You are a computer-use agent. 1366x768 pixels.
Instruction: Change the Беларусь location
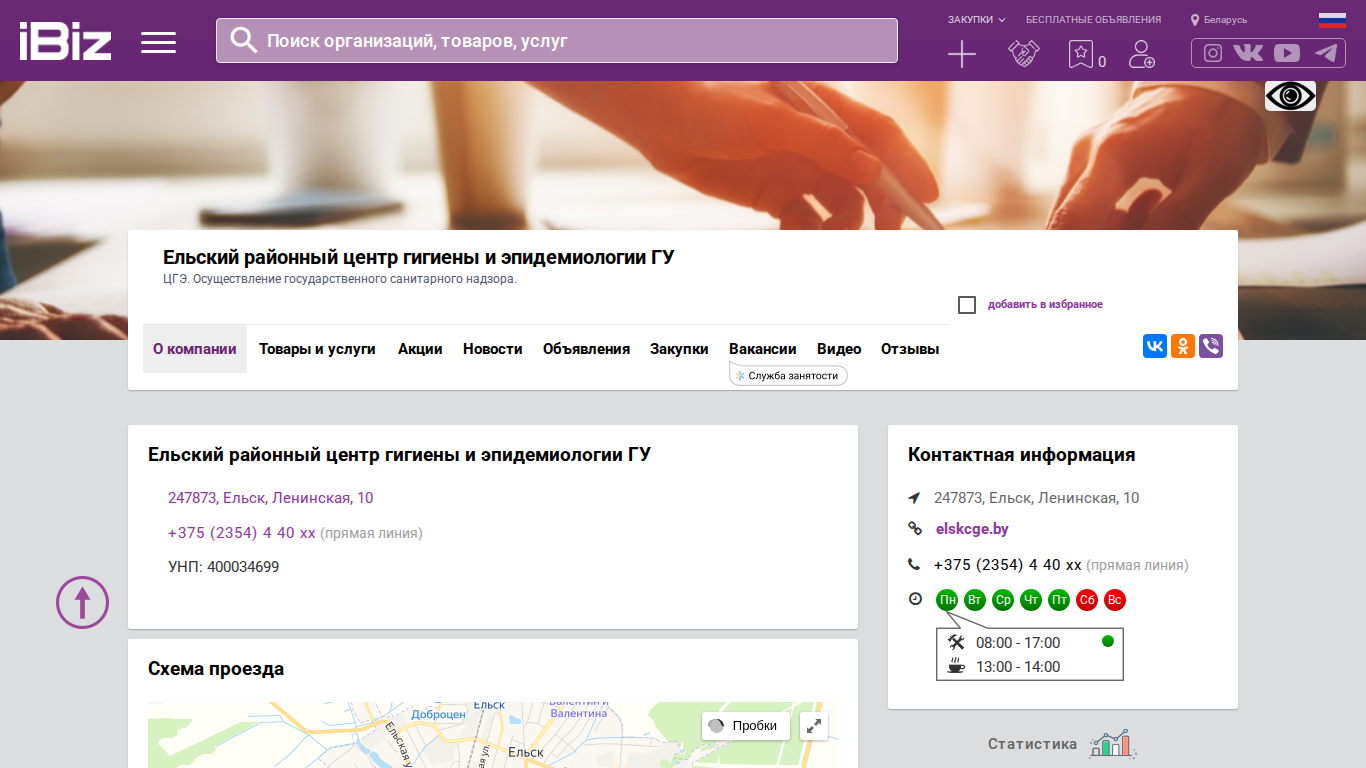point(1219,19)
